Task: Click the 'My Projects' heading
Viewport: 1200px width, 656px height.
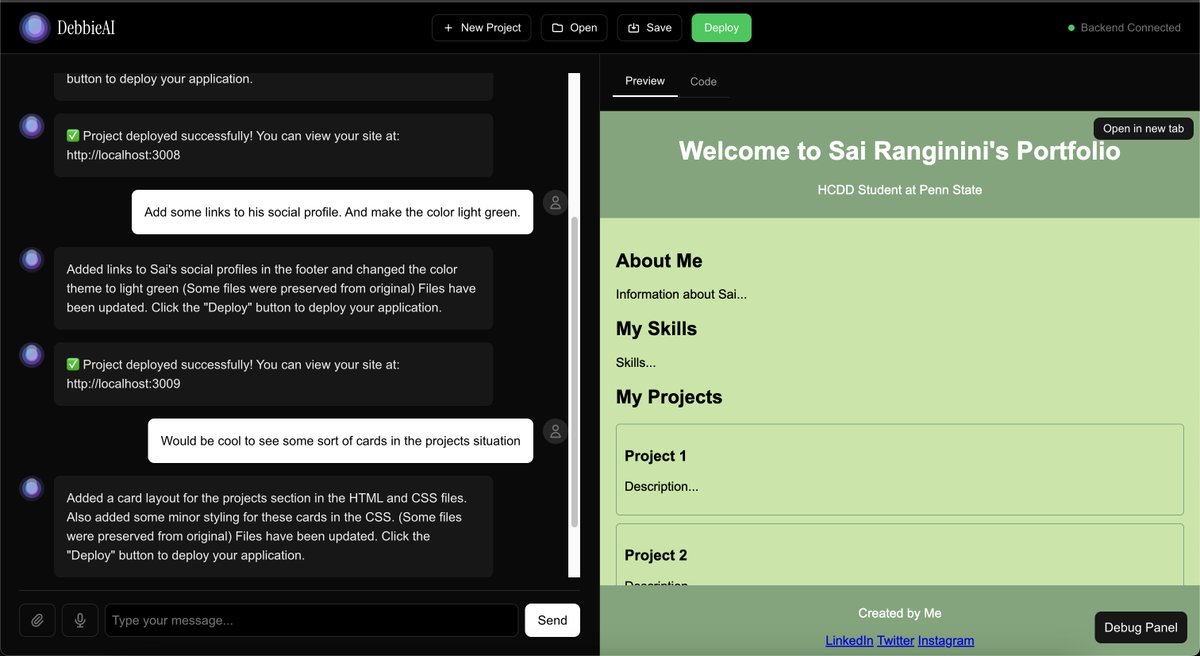Action: (x=669, y=397)
